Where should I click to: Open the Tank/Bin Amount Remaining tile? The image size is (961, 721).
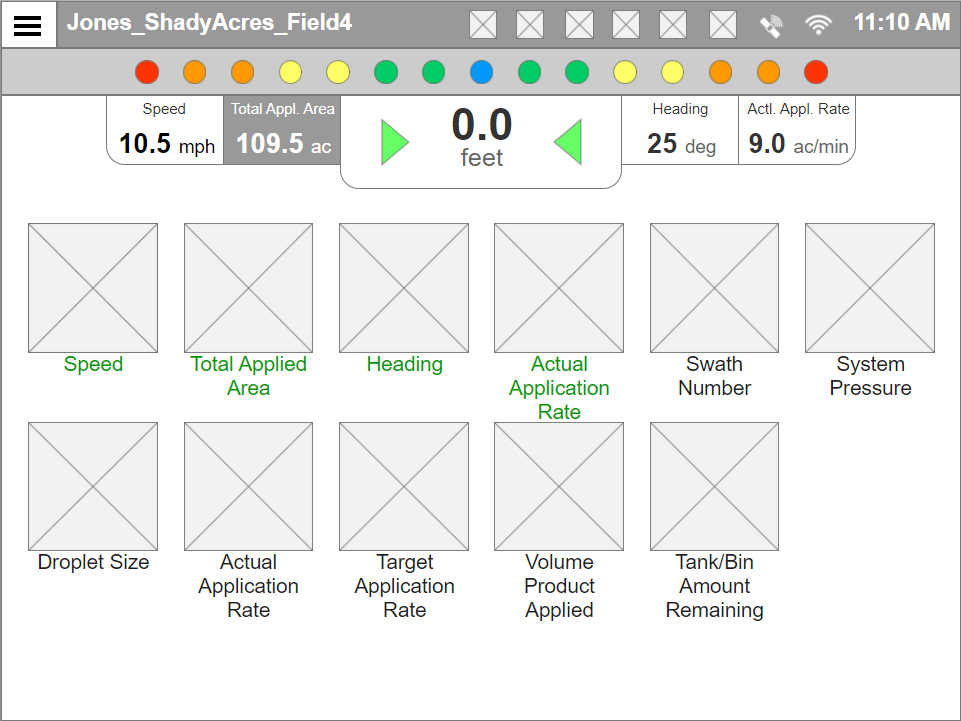point(714,486)
